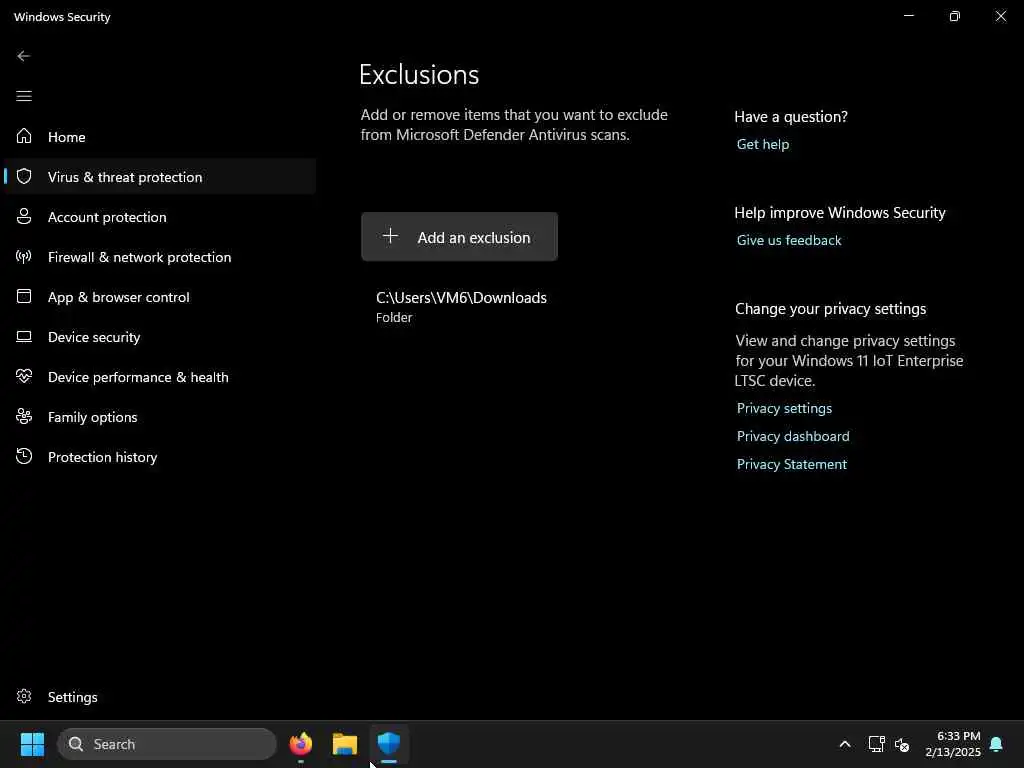This screenshot has height=768, width=1024.
Task: Click the Firewall & network antenna icon
Action: (24, 256)
